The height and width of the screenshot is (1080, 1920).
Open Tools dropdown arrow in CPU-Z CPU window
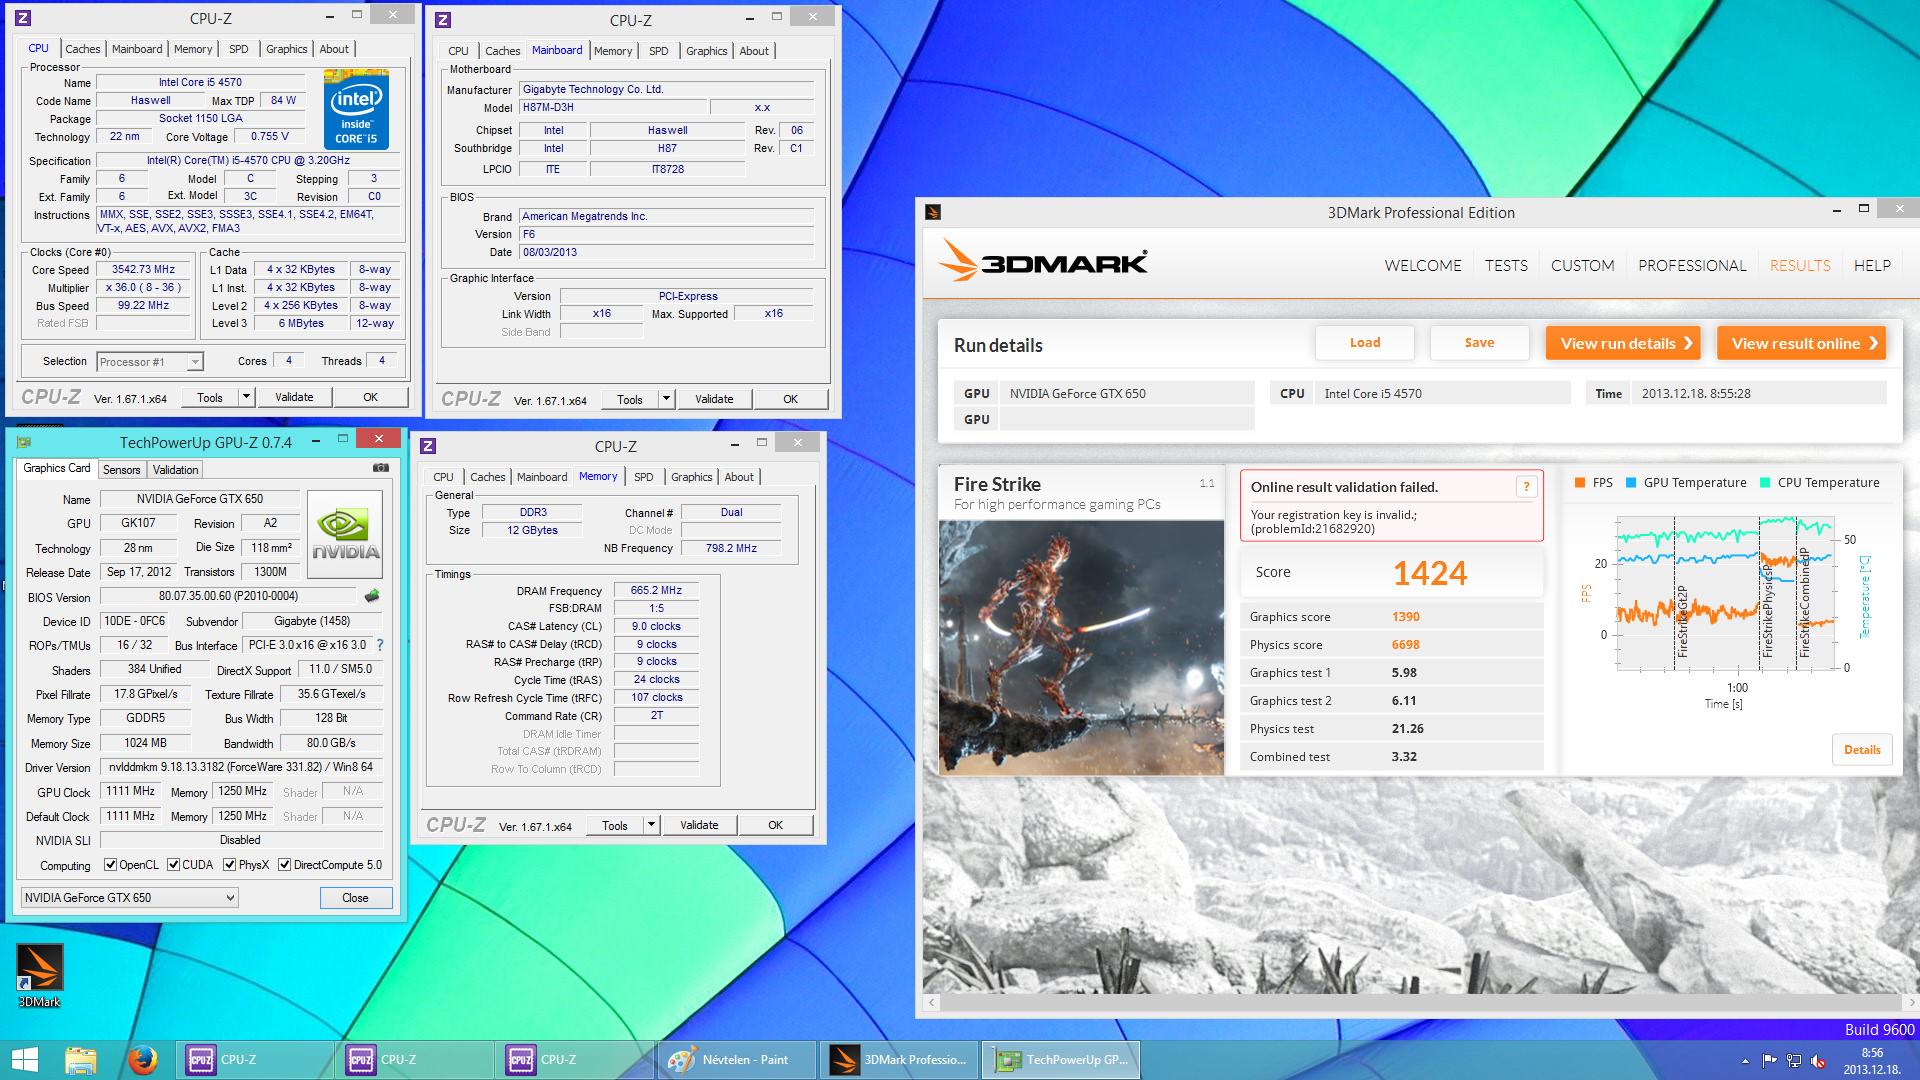coord(246,397)
